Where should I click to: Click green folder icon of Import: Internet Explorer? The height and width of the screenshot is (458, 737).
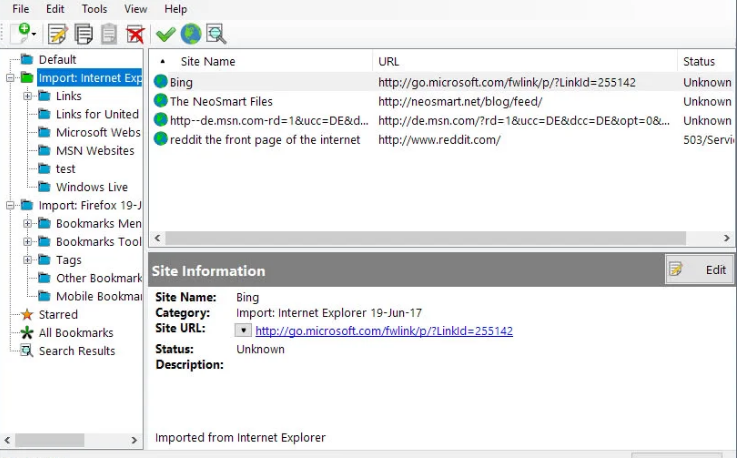click(x=27, y=78)
